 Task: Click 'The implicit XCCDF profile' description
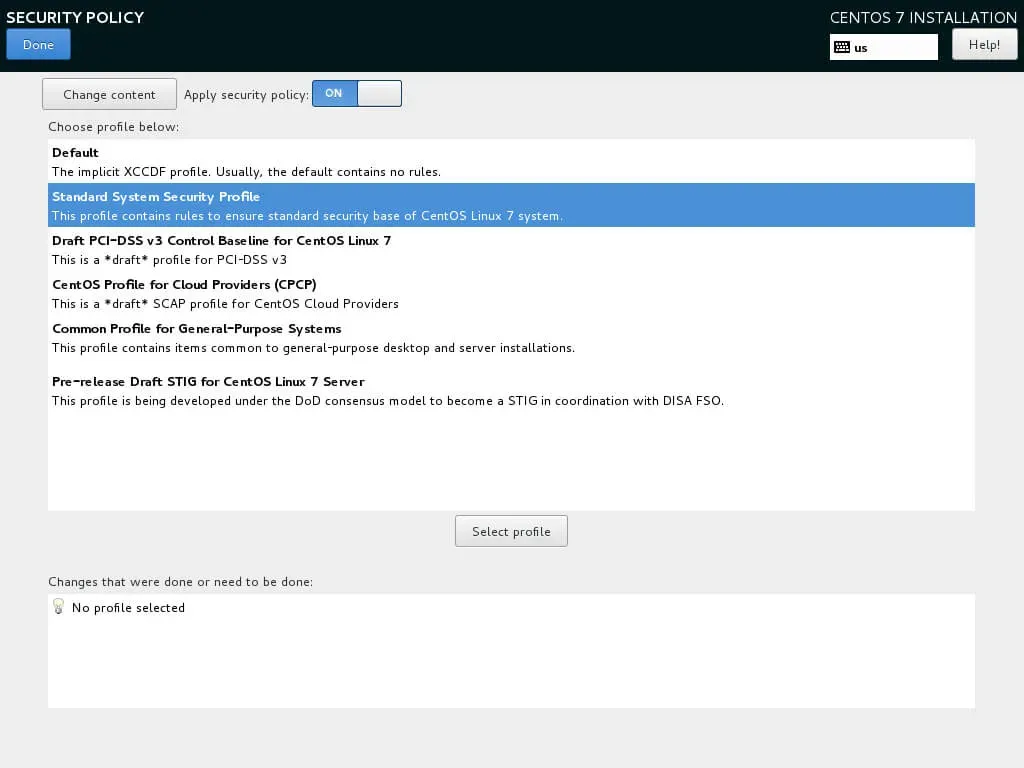(x=246, y=172)
